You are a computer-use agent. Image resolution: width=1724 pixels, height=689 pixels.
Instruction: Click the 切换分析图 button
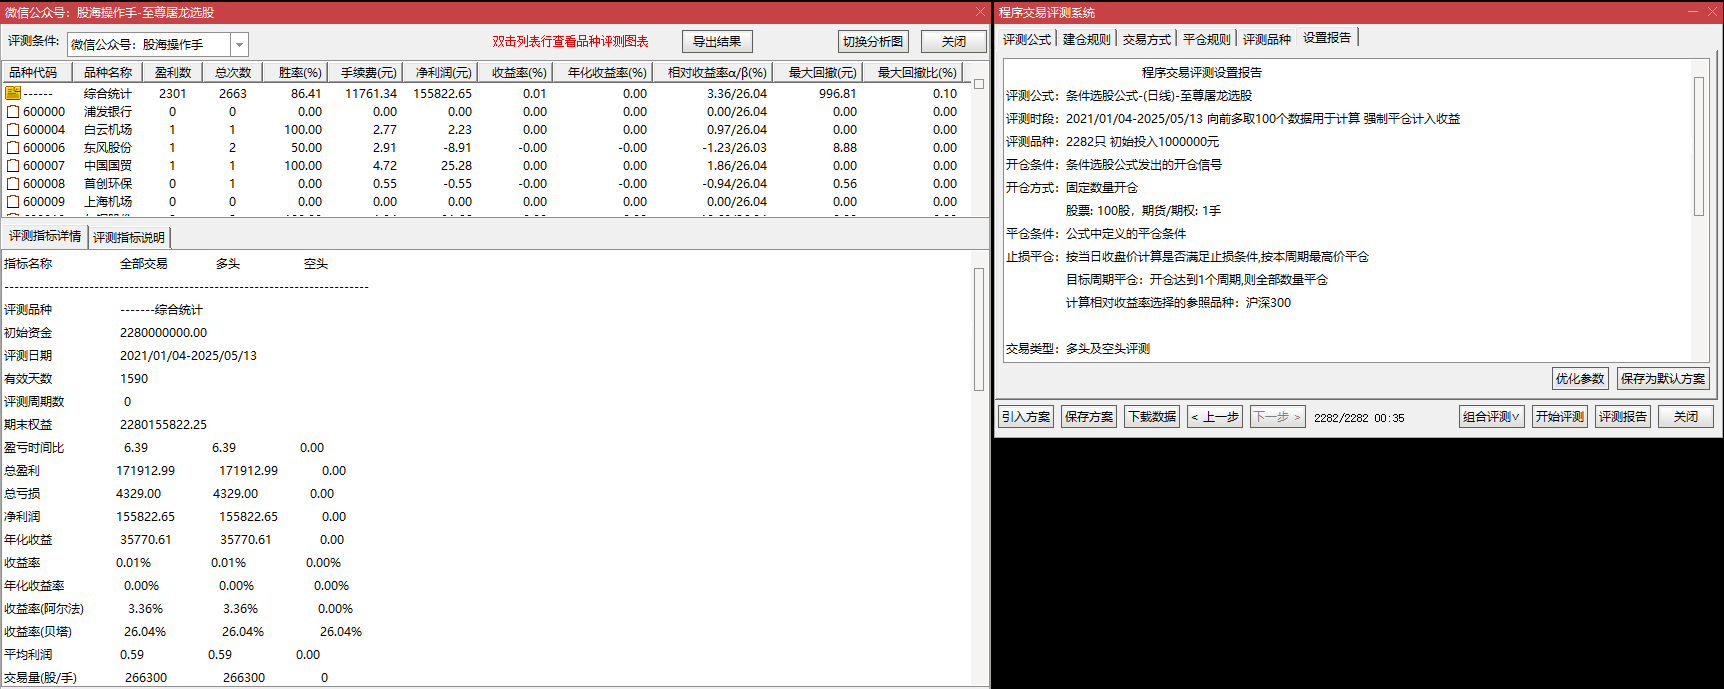coord(873,42)
